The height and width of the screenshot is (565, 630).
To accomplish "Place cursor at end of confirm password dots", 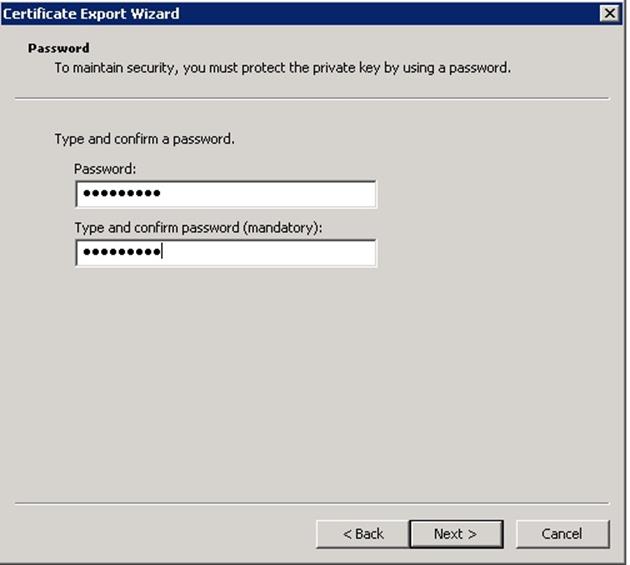I will tap(163, 253).
